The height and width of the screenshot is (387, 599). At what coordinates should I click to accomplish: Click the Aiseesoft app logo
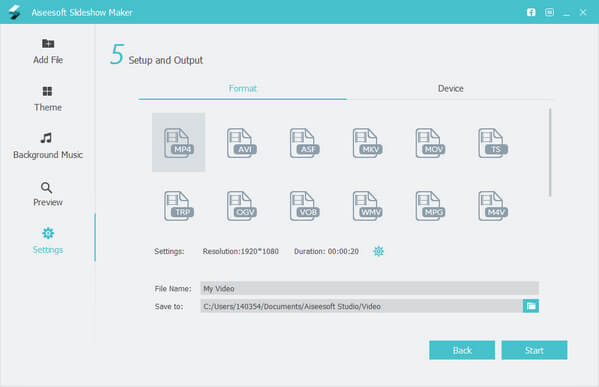(15, 12)
